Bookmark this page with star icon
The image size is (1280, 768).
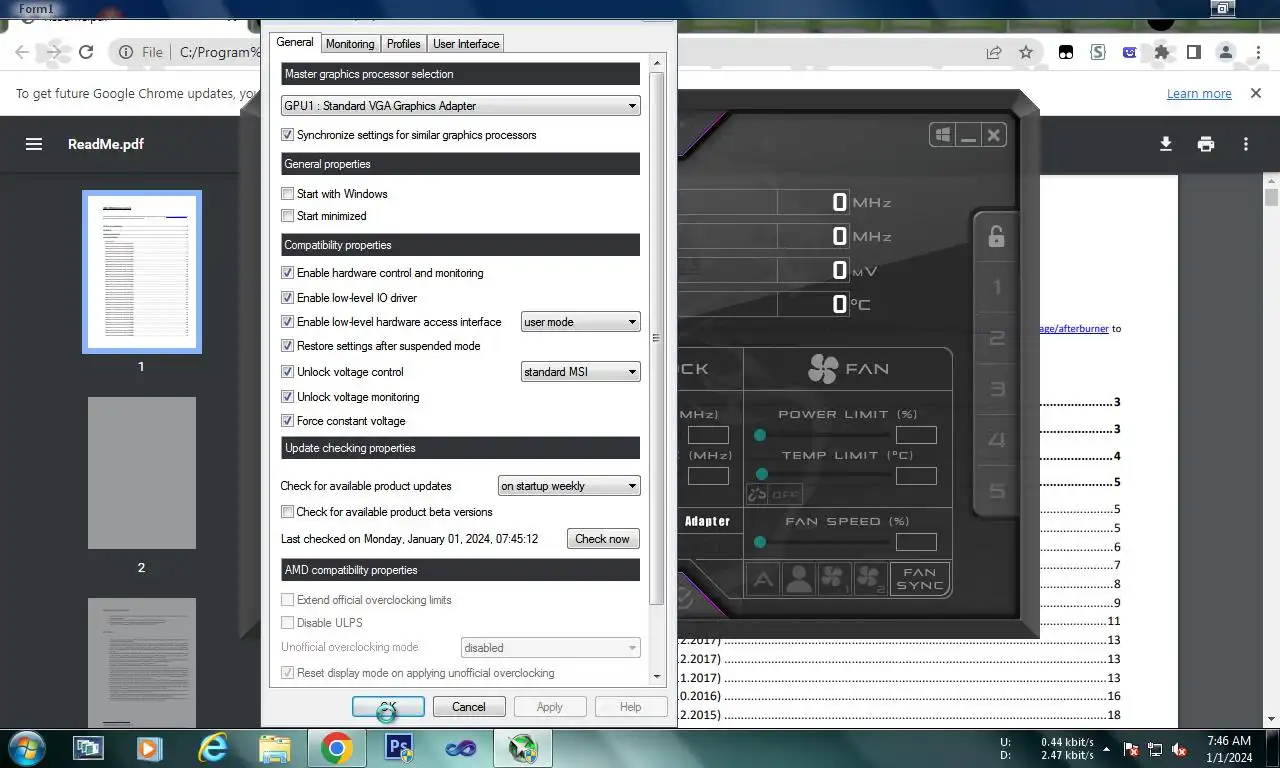(x=1026, y=52)
